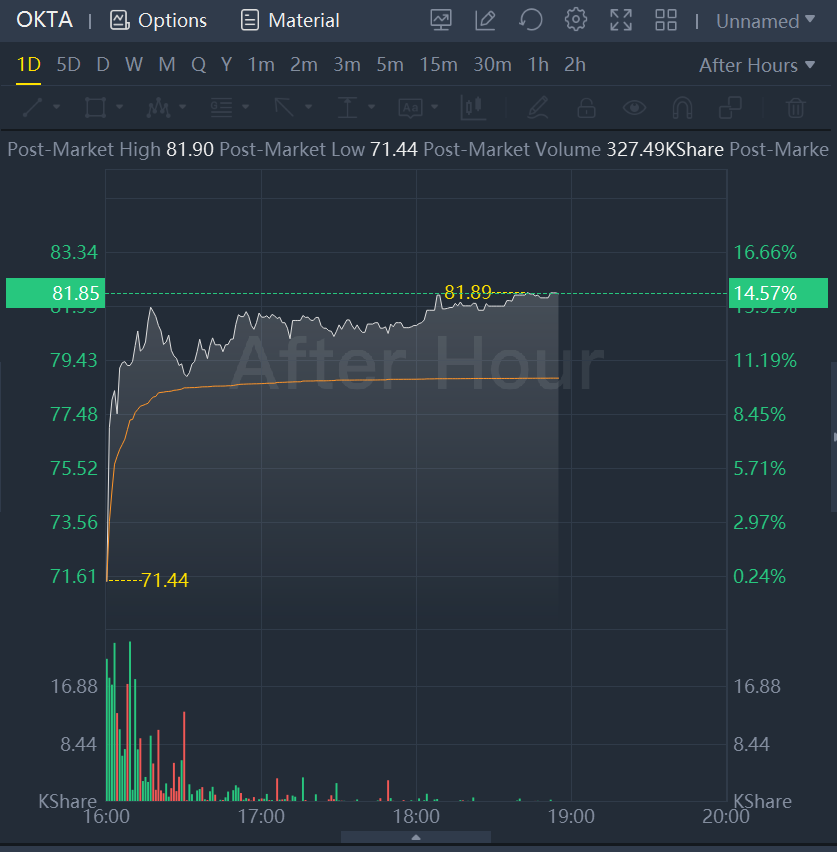Toggle drawings visibility eye icon
The height and width of the screenshot is (852, 837).
coord(634,107)
